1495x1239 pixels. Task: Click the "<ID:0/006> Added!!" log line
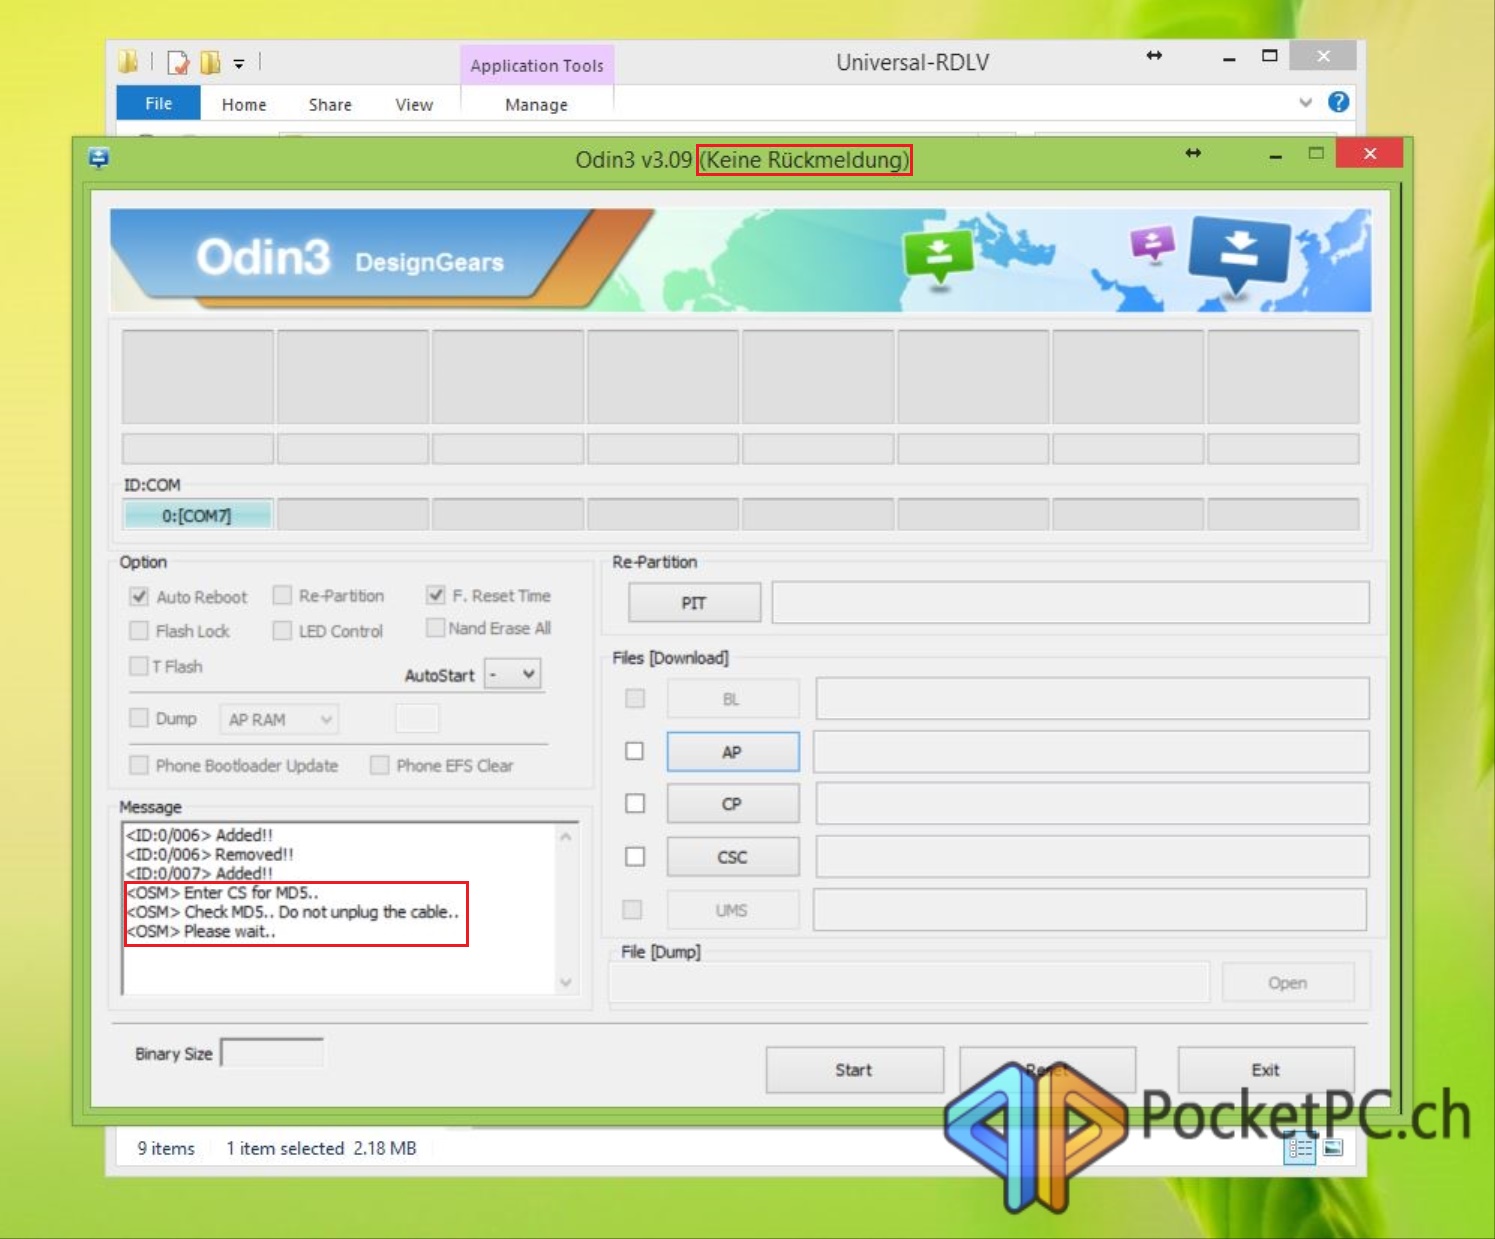[199, 835]
